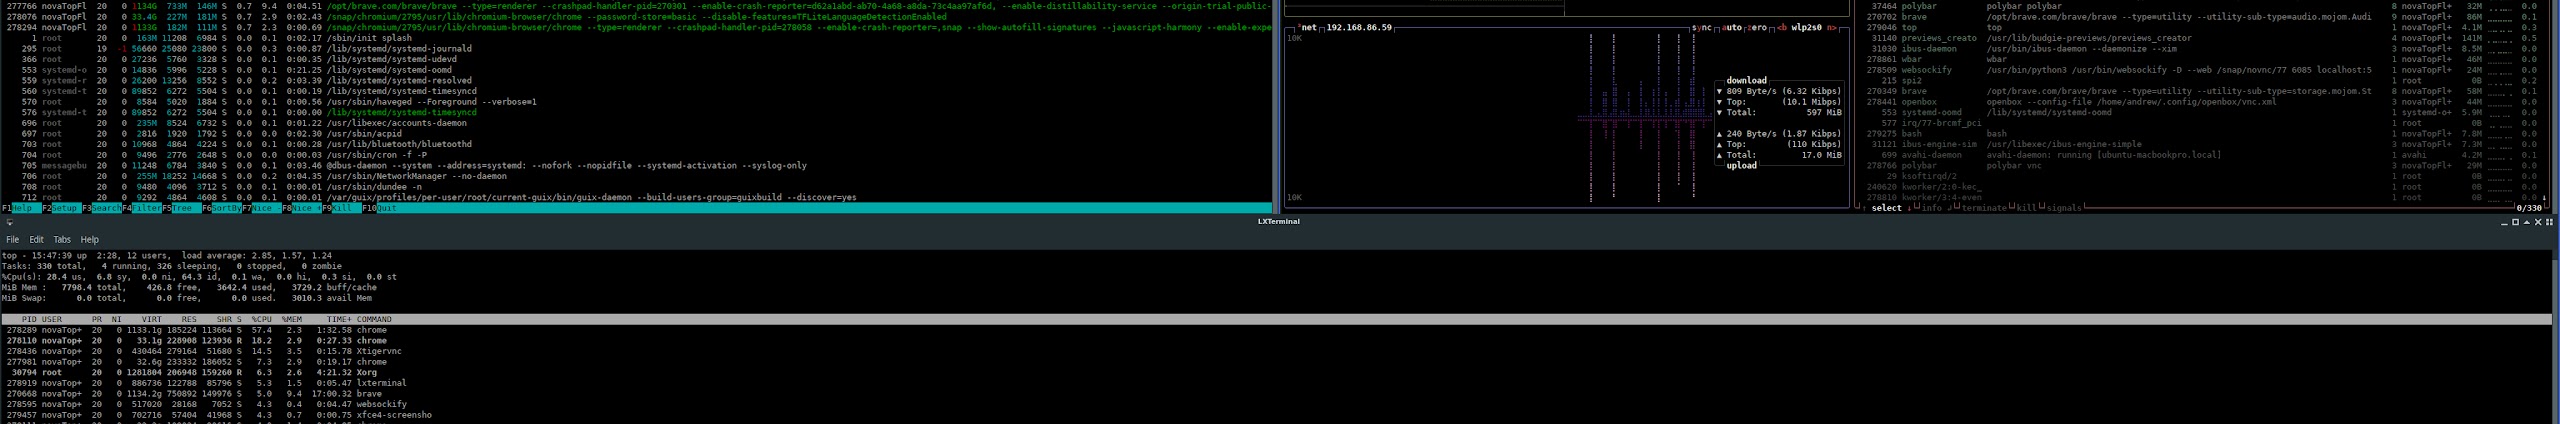Click zero to reset net totals
Screen dimensions: 2560x424
pos(1758,28)
